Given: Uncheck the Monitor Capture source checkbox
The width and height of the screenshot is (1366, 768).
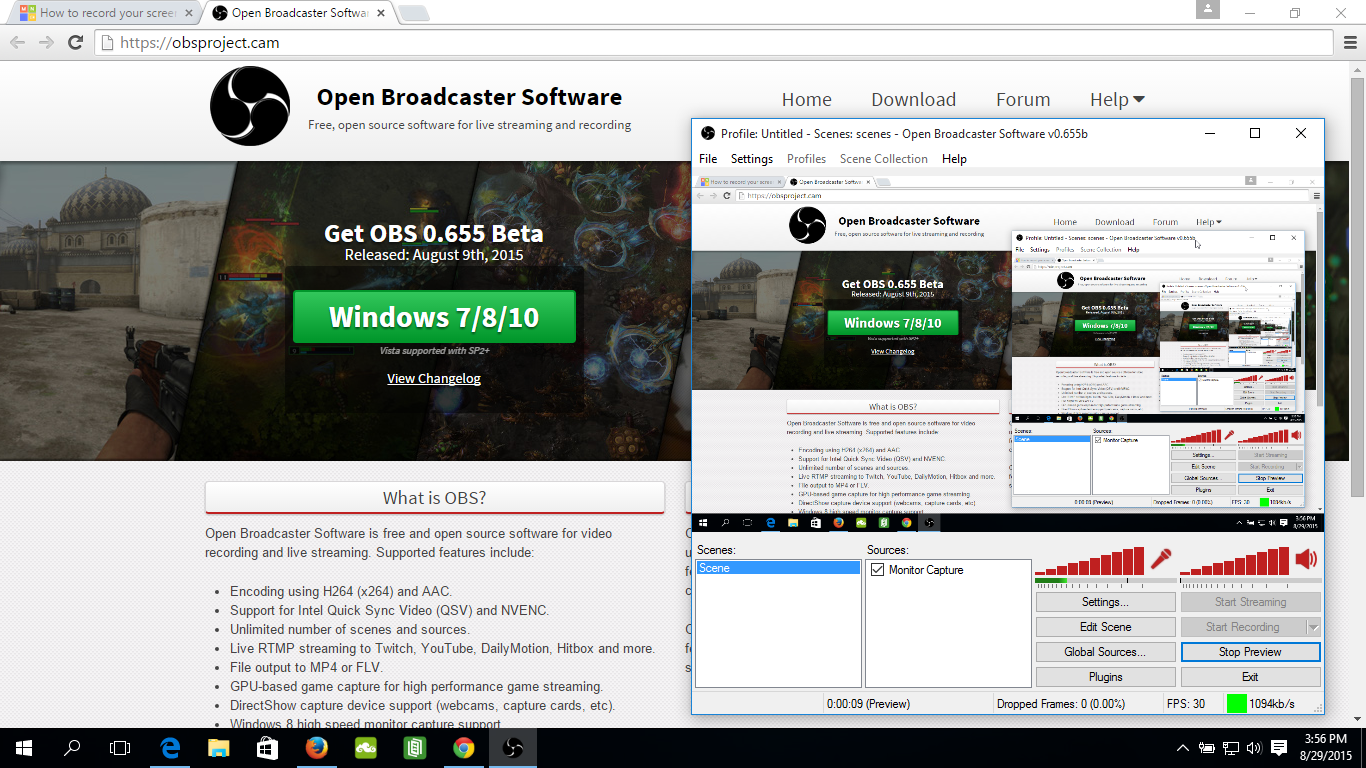Looking at the screenshot, I should coord(878,570).
